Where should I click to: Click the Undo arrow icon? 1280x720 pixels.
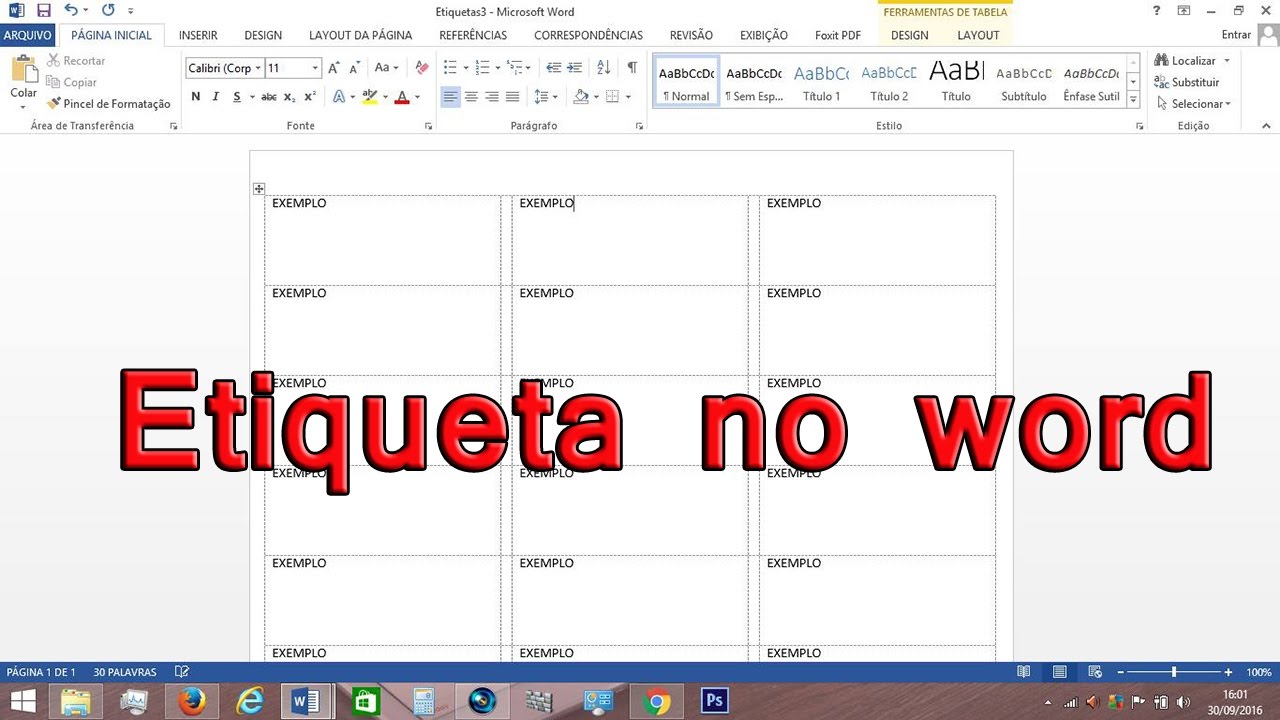[70, 11]
